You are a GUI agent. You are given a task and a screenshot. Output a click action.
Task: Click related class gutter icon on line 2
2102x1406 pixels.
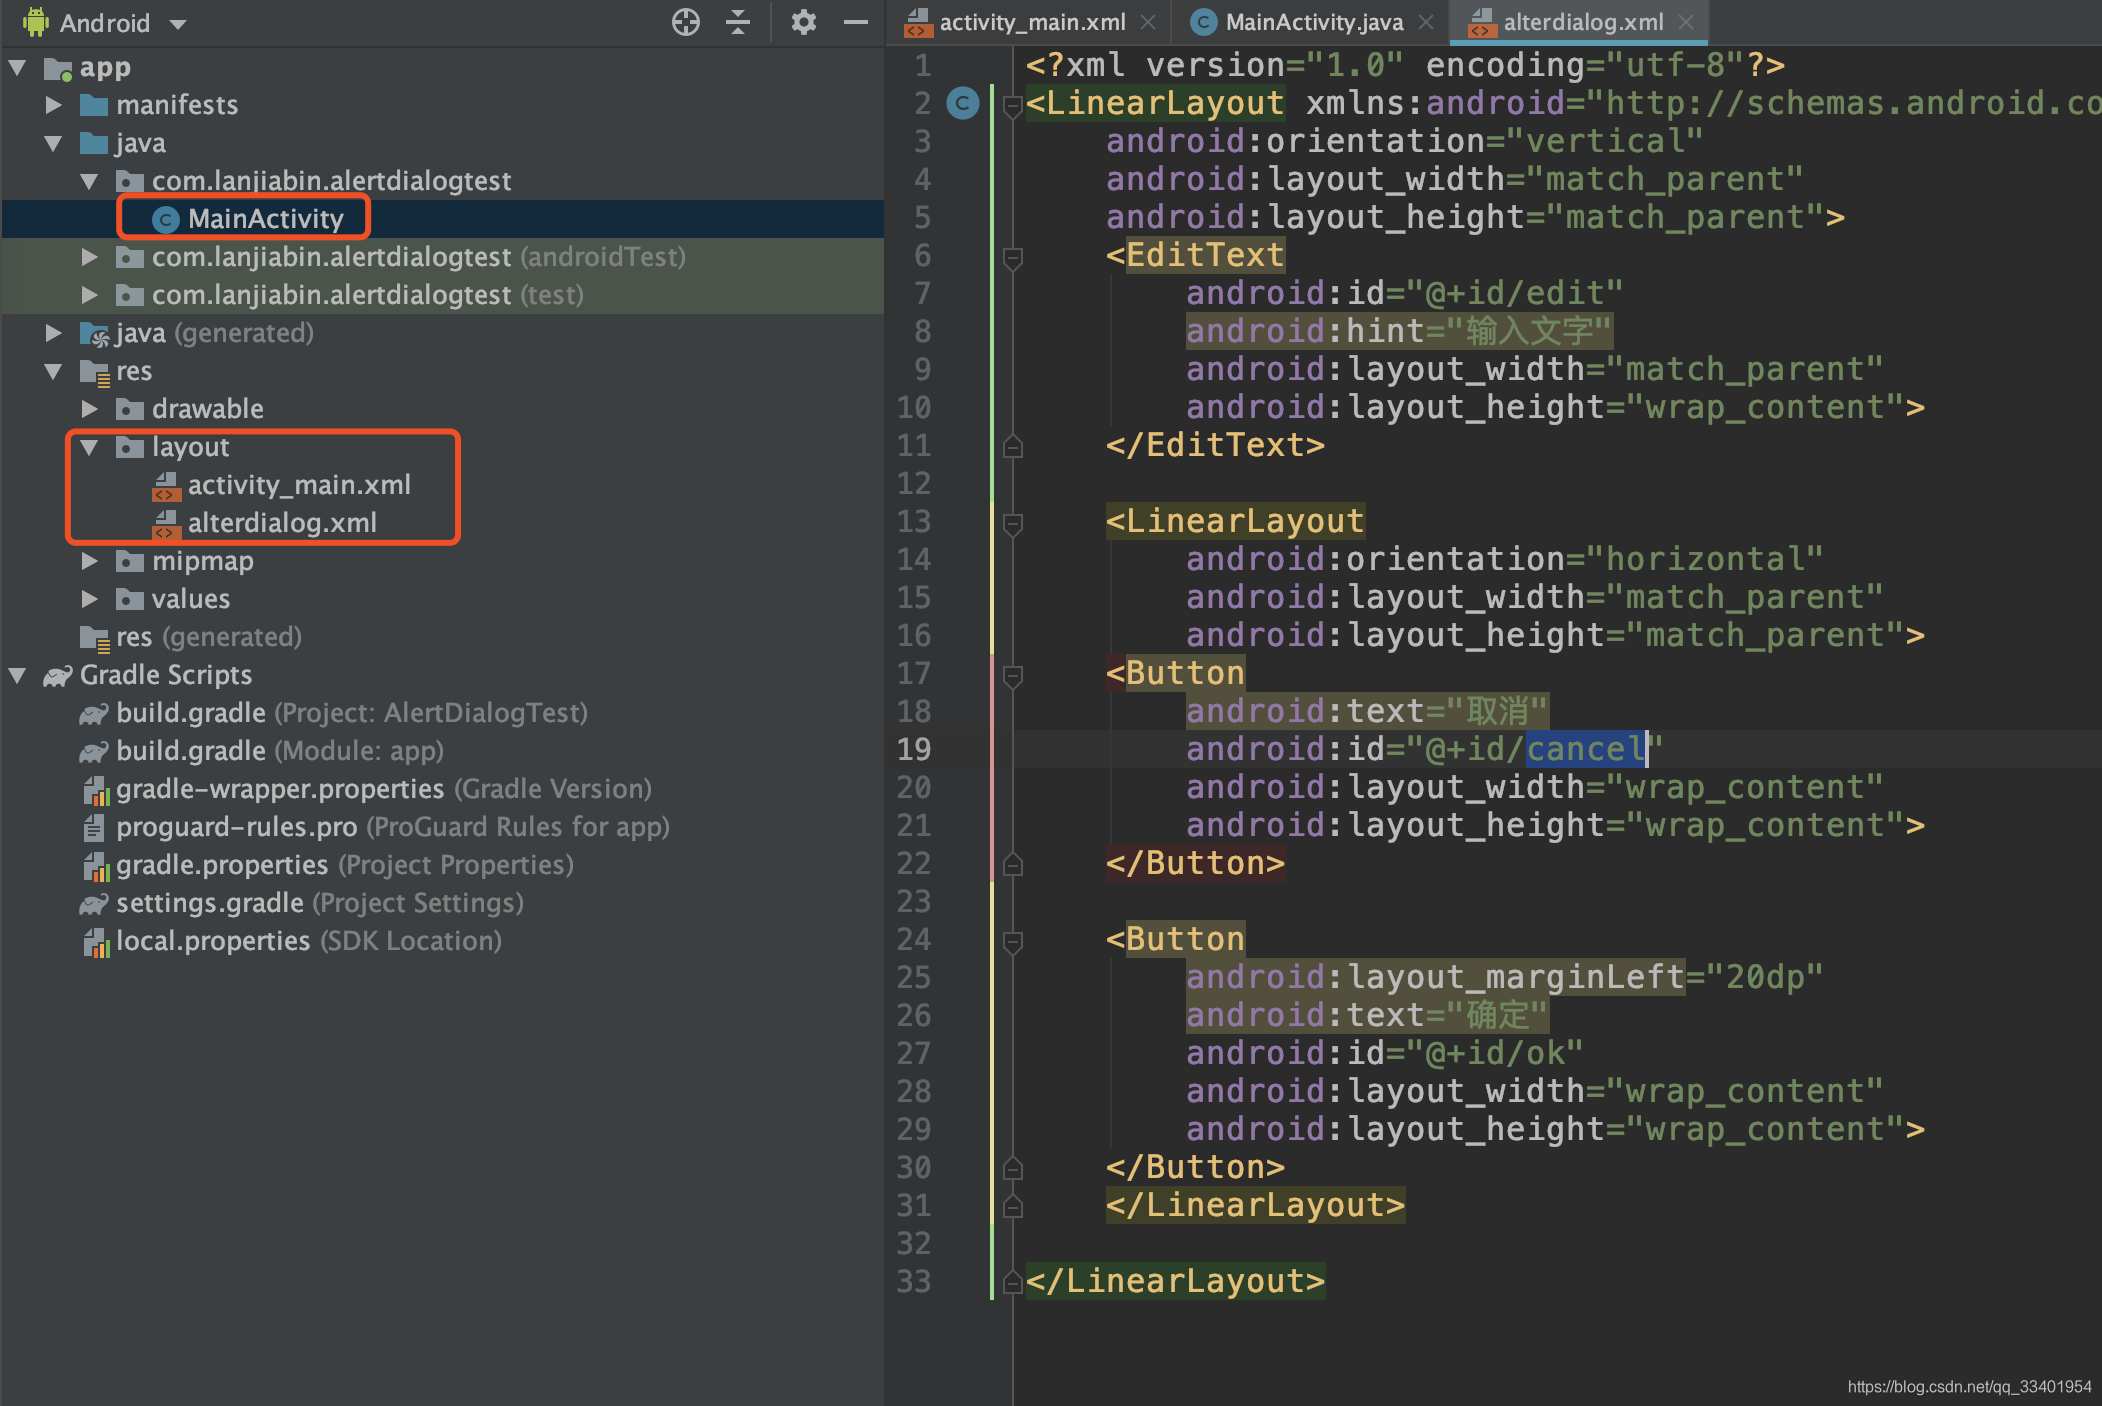pos(963,103)
